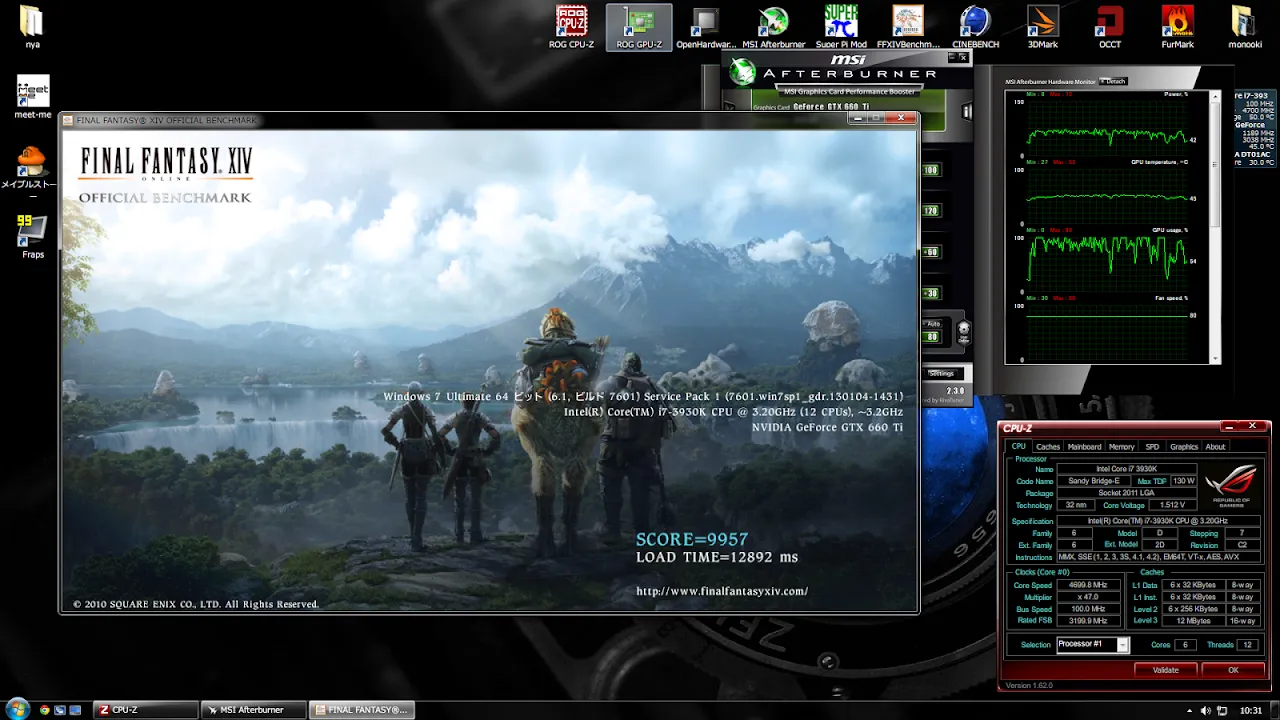1280x720 pixels.
Task: Toggle the Auto fan speed button in Afterburner
Action: click(933, 324)
